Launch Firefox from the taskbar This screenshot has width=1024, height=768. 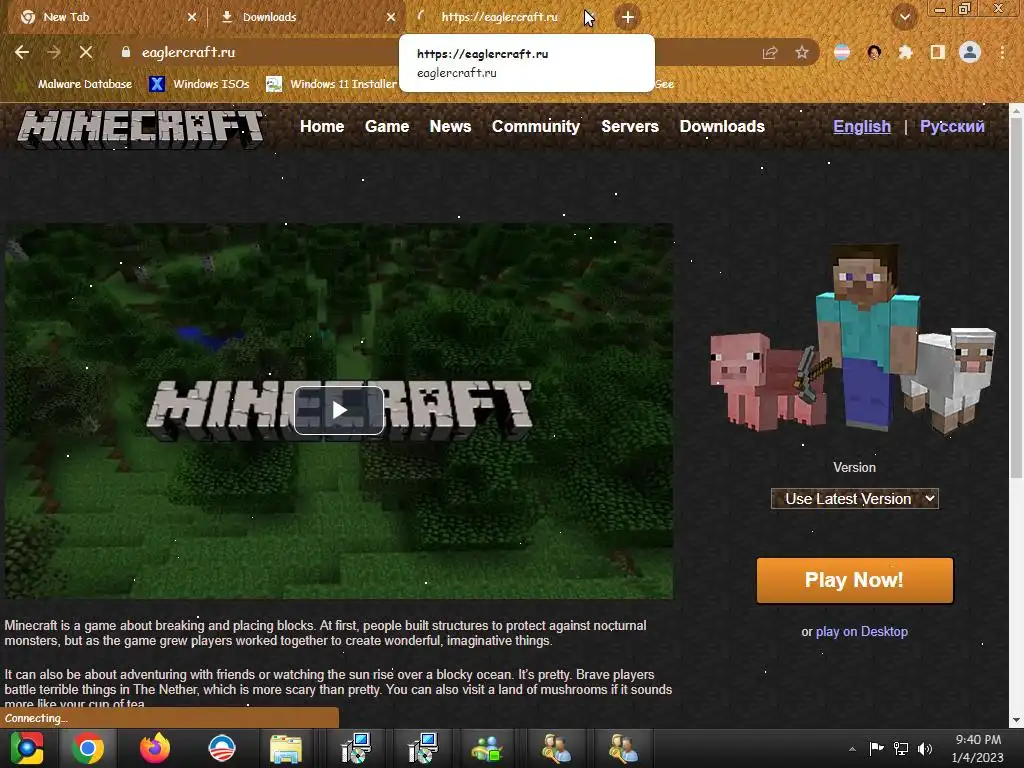coord(155,748)
